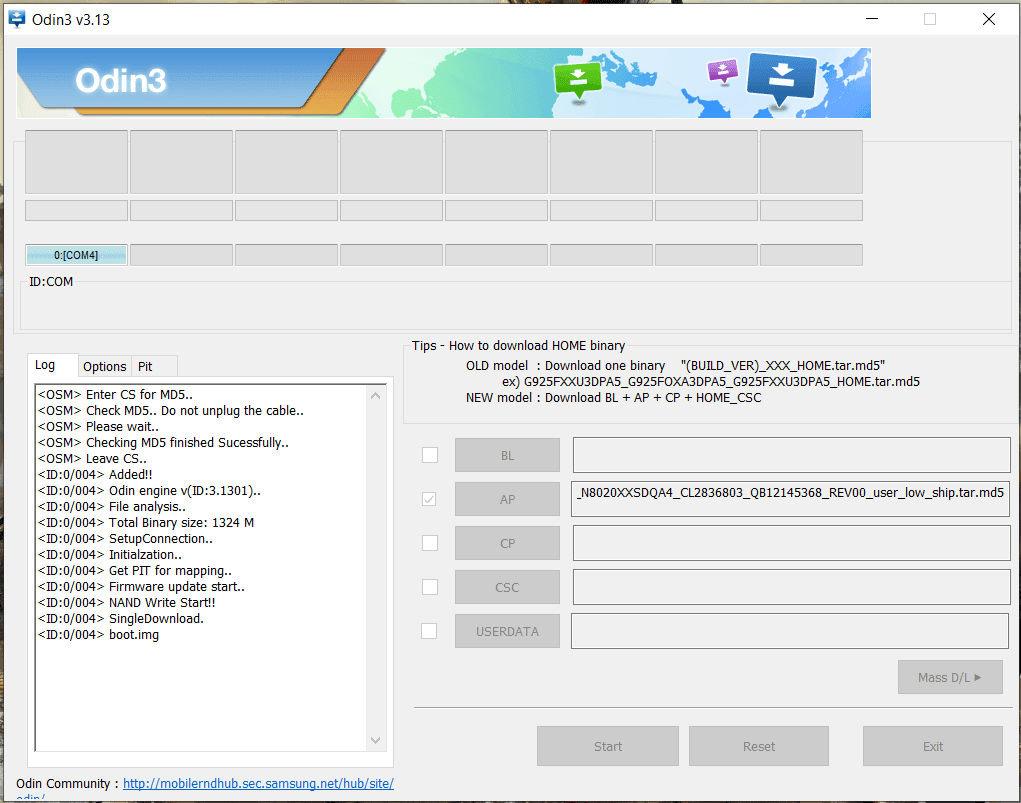Toggle the CP checkbox
Viewport: 1021px width, 803px height.
coord(430,542)
